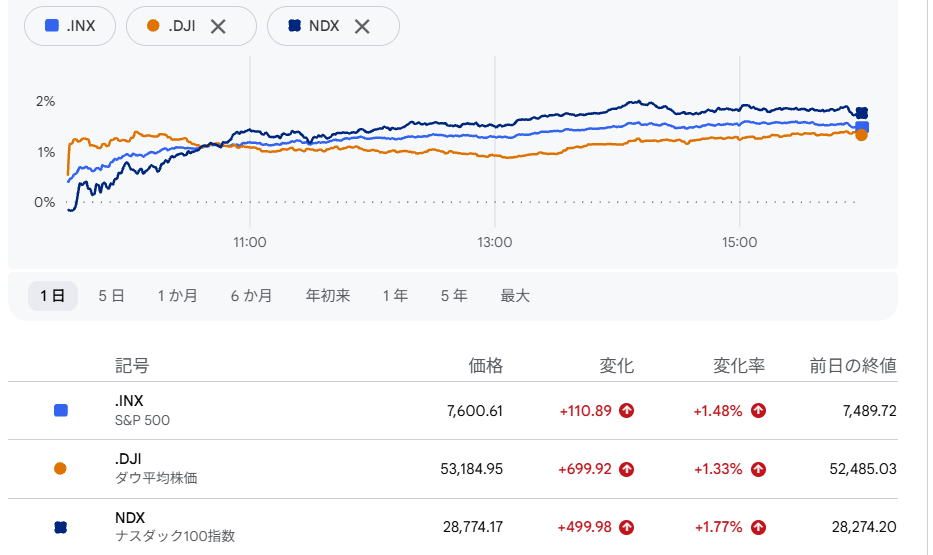Click the blue square icon in .INX row

click(61, 410)
